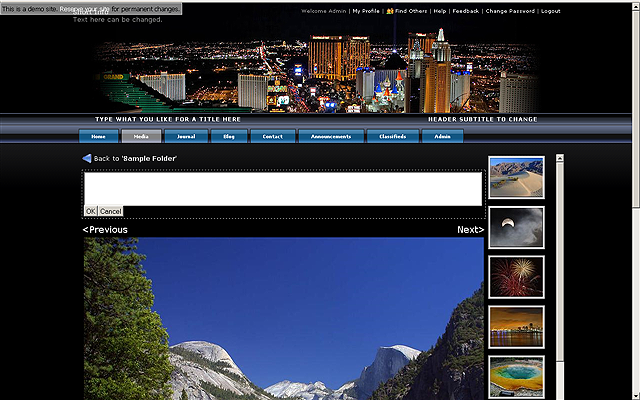Viewport: 640px width, 400px height.
Task: Open the sand dunes thumbnail
Action: coord(516,177)
